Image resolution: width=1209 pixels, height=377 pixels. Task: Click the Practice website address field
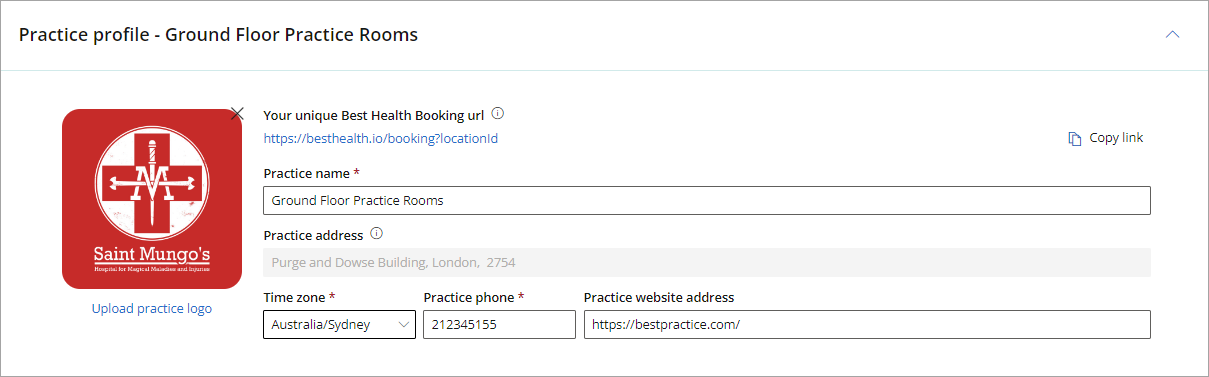867,325
